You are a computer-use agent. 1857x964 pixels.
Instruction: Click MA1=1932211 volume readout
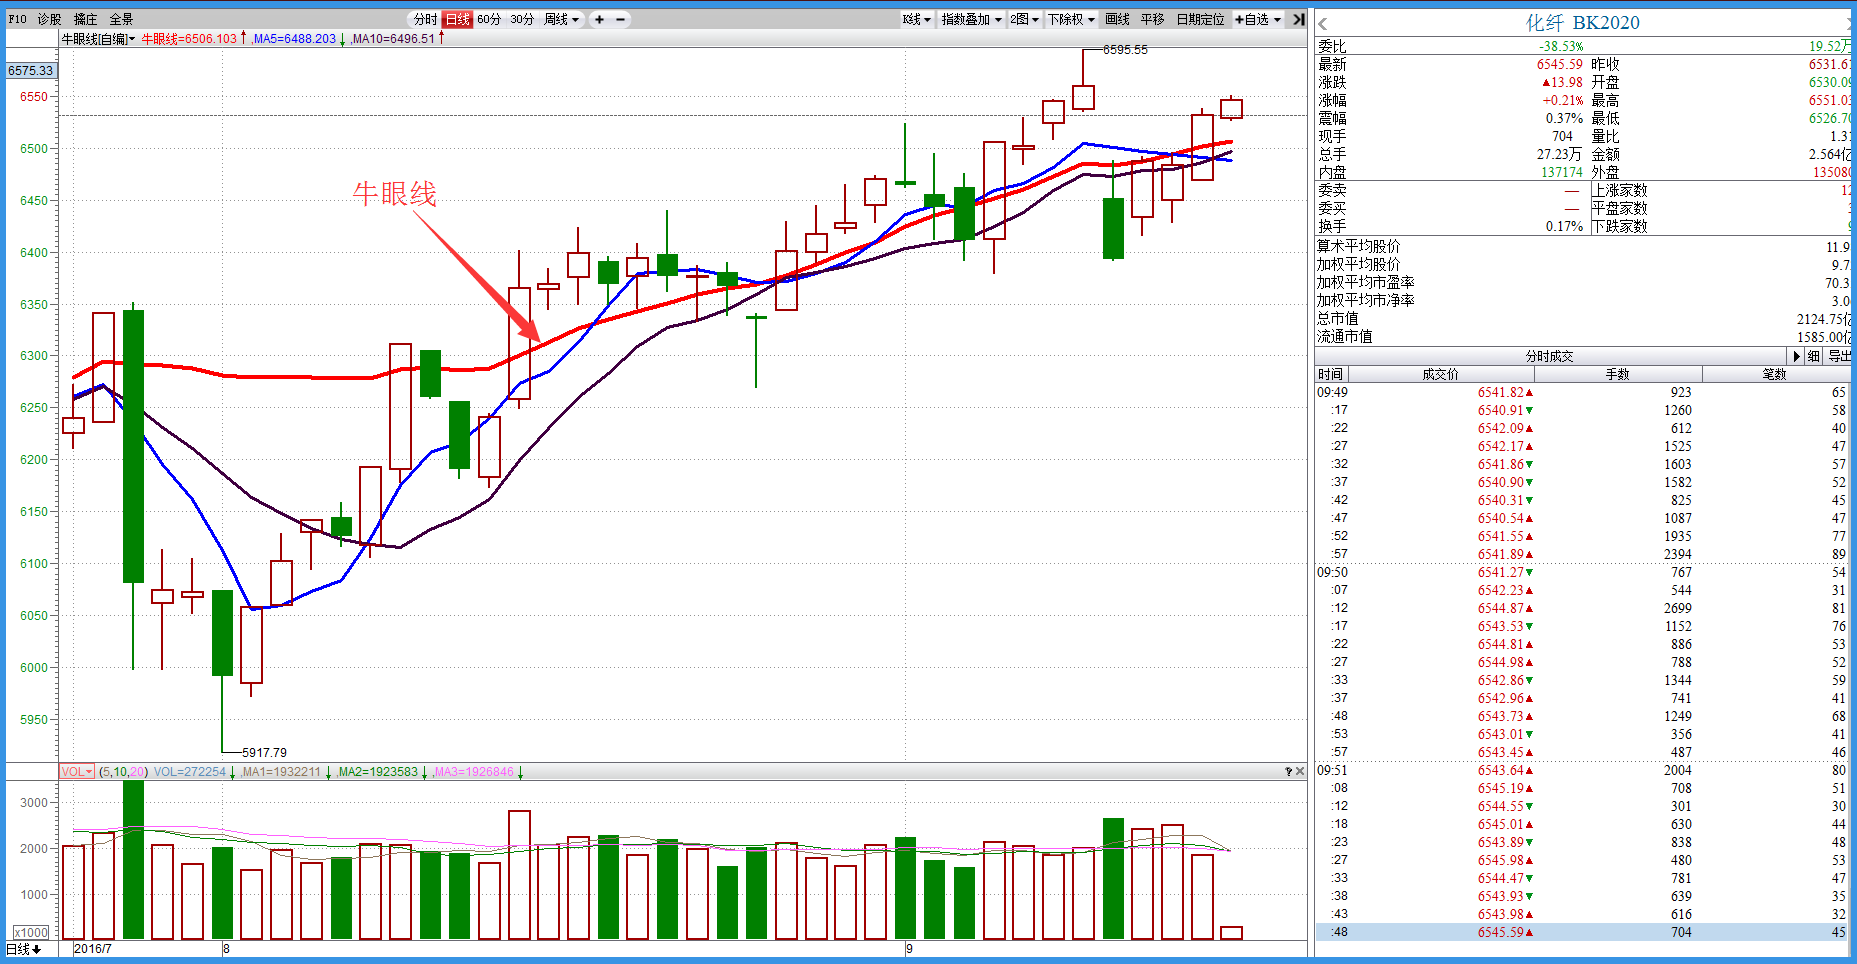click(x=281, y=772)
